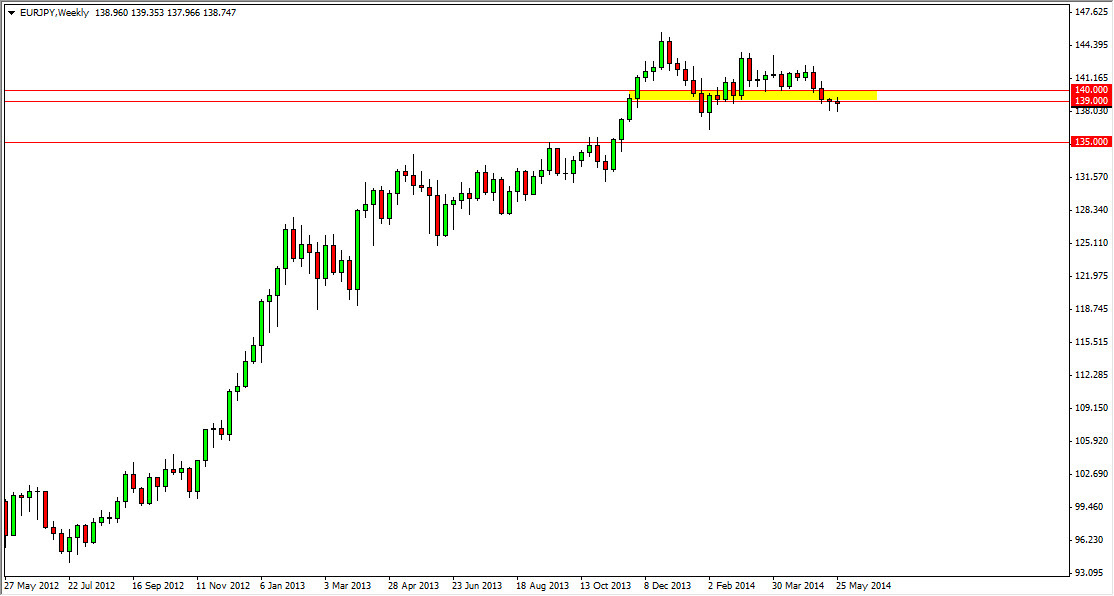The image size is (1114, 596).
Task: Click the open price 138.960 in header
Action: 113,13
